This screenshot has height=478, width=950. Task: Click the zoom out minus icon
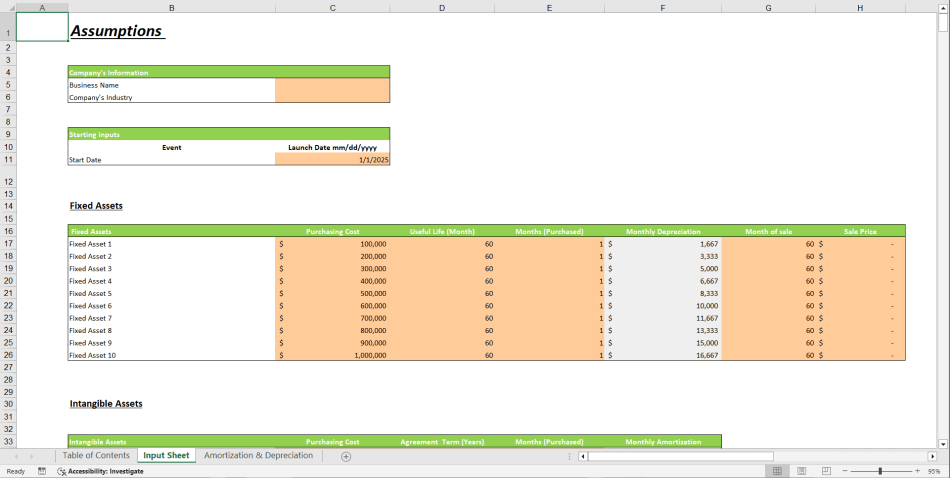tap(844, 471)
